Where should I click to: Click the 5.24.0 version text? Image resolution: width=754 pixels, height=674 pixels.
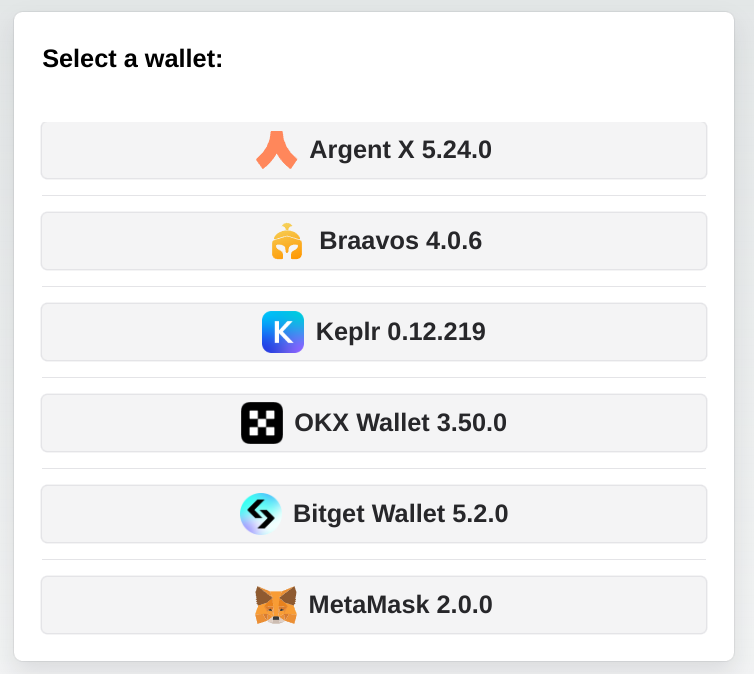[x=456, y=150]
